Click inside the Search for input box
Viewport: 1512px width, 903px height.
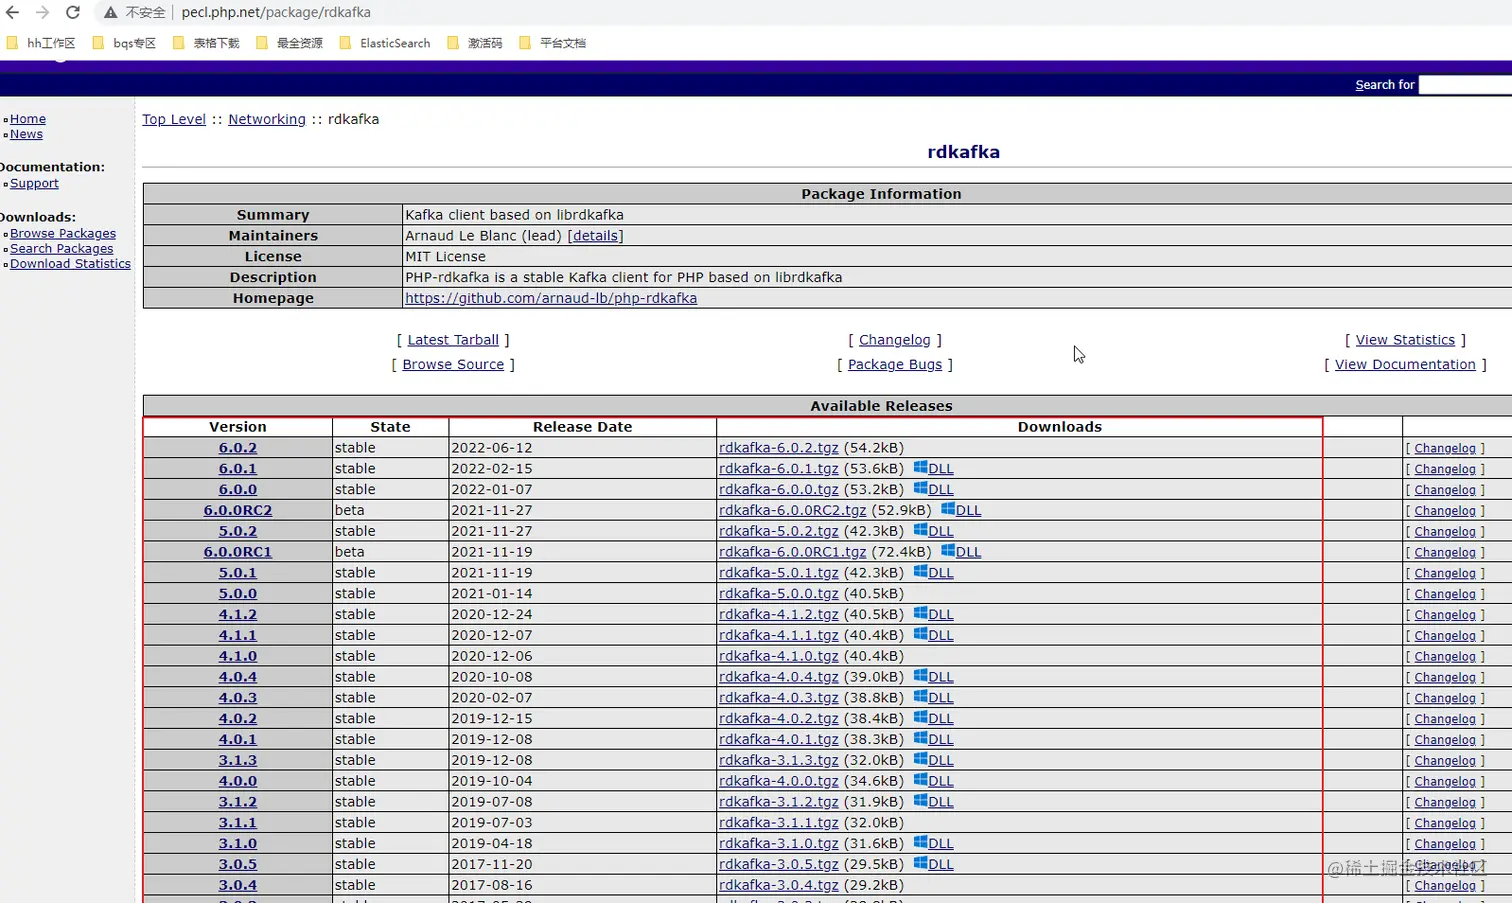point(1466,84)
